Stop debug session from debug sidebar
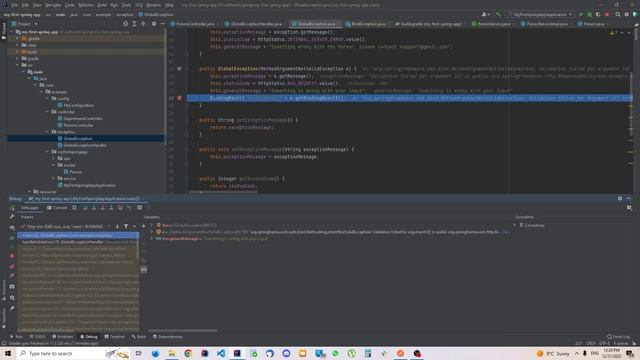The width and height of the screenshot is (640, 360). coord(12,256)
